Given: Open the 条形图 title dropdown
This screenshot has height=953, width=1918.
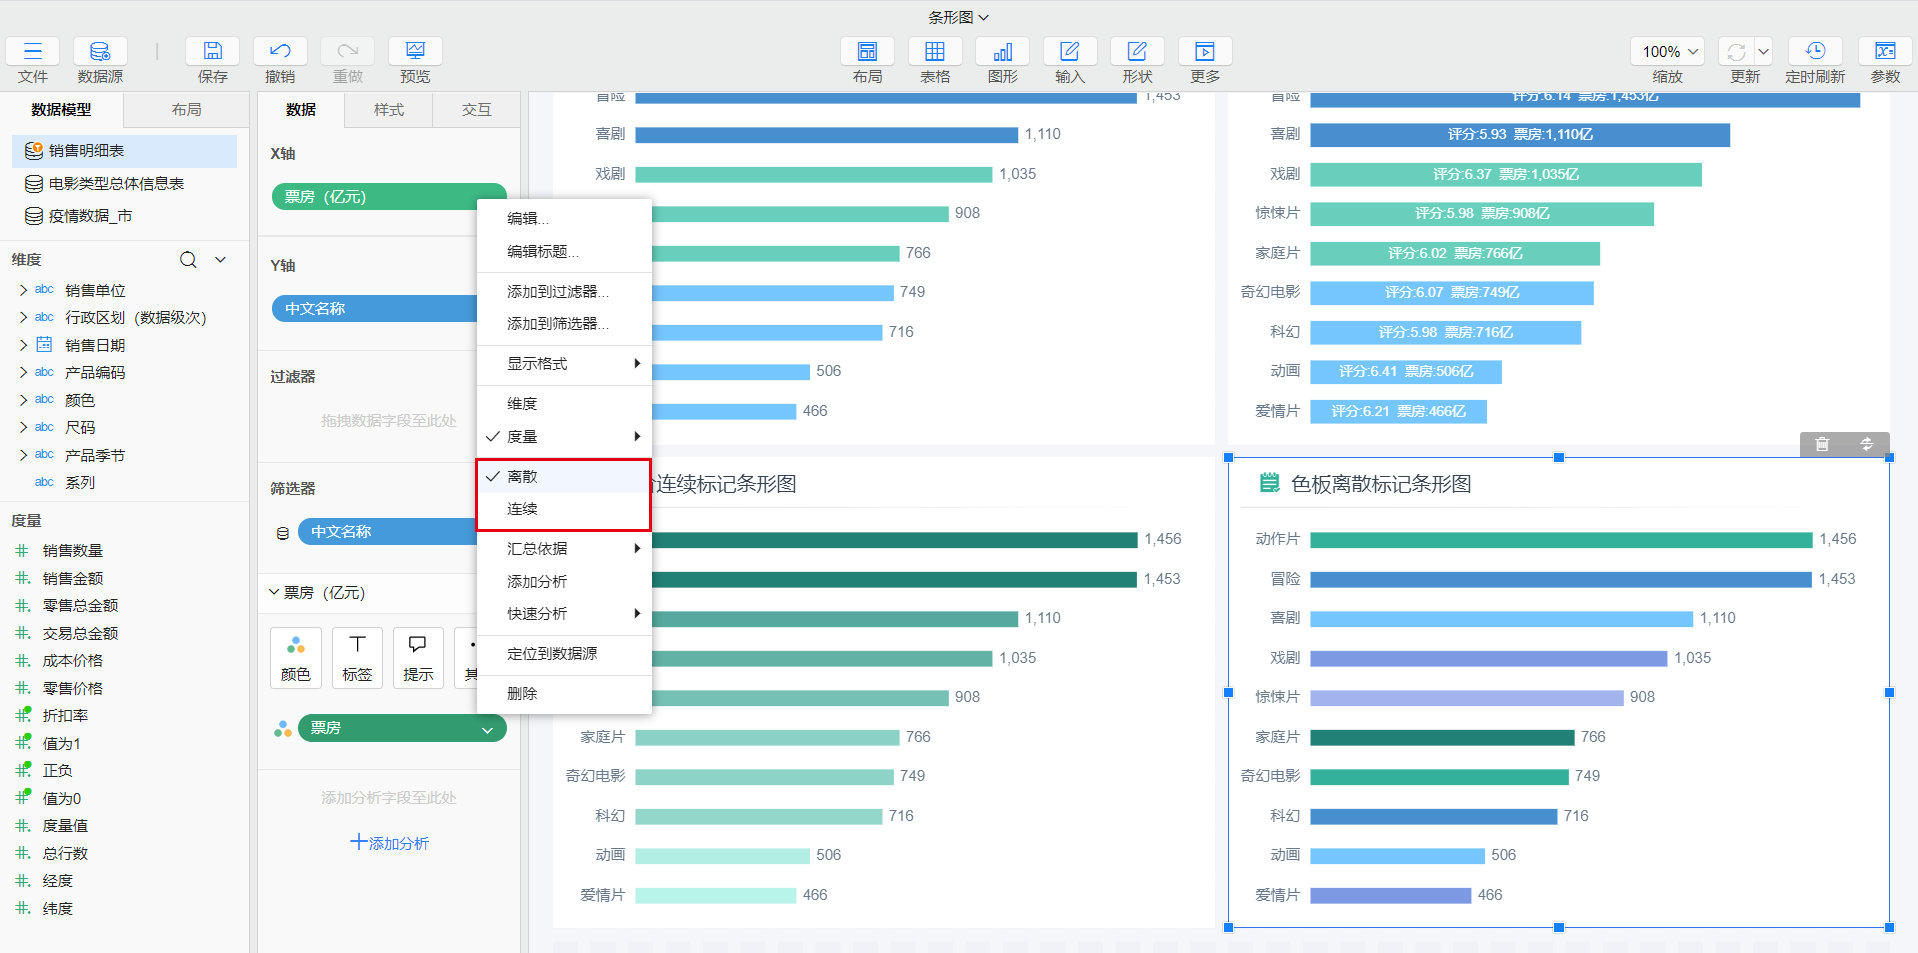Looking at the screenshot, I should tap(958, 17).
